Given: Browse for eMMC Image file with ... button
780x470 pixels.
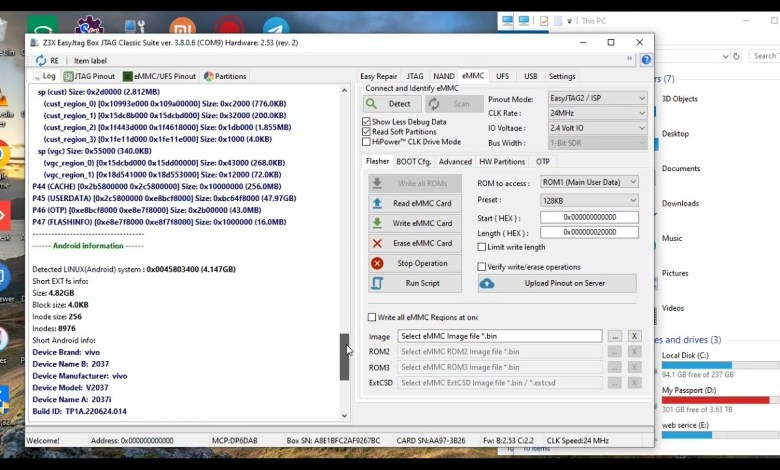Looking at the screenshot, I should (615, 336).
